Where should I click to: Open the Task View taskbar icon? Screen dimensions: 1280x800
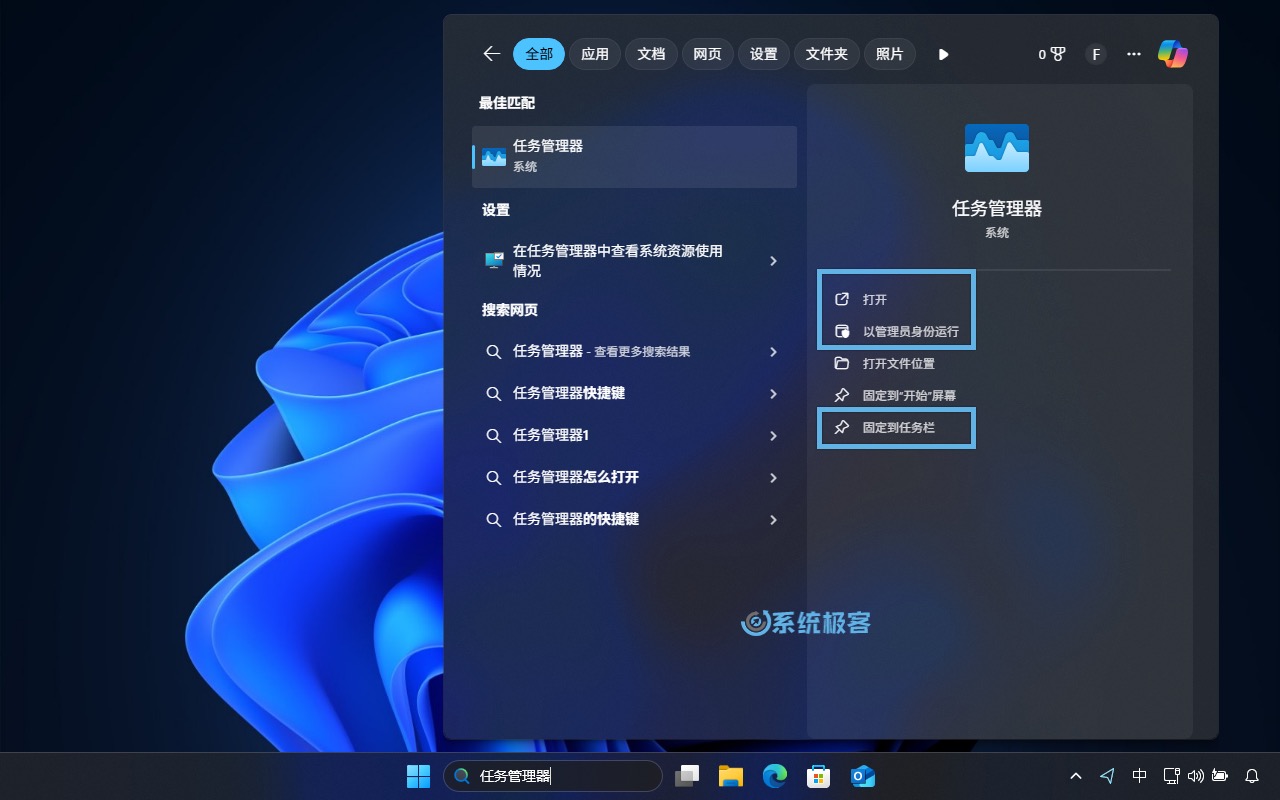coord(687,776)
